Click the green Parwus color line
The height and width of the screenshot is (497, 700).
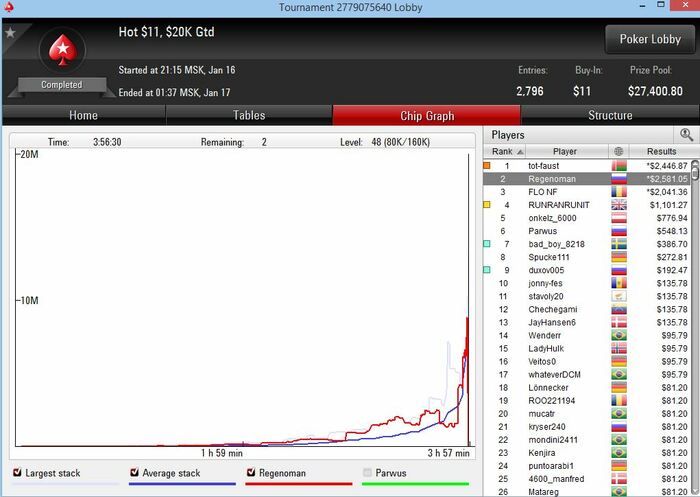[x=415, y=484]
